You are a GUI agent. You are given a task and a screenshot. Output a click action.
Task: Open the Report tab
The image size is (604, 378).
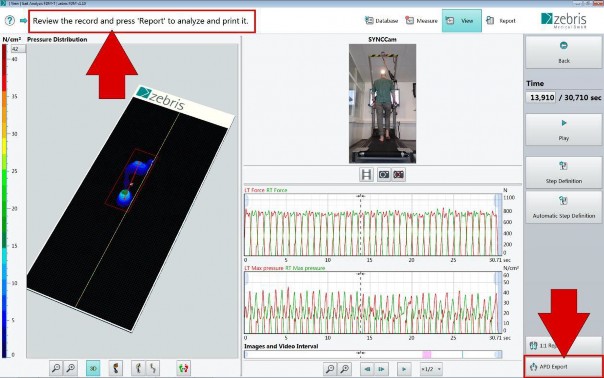[501, 21]
